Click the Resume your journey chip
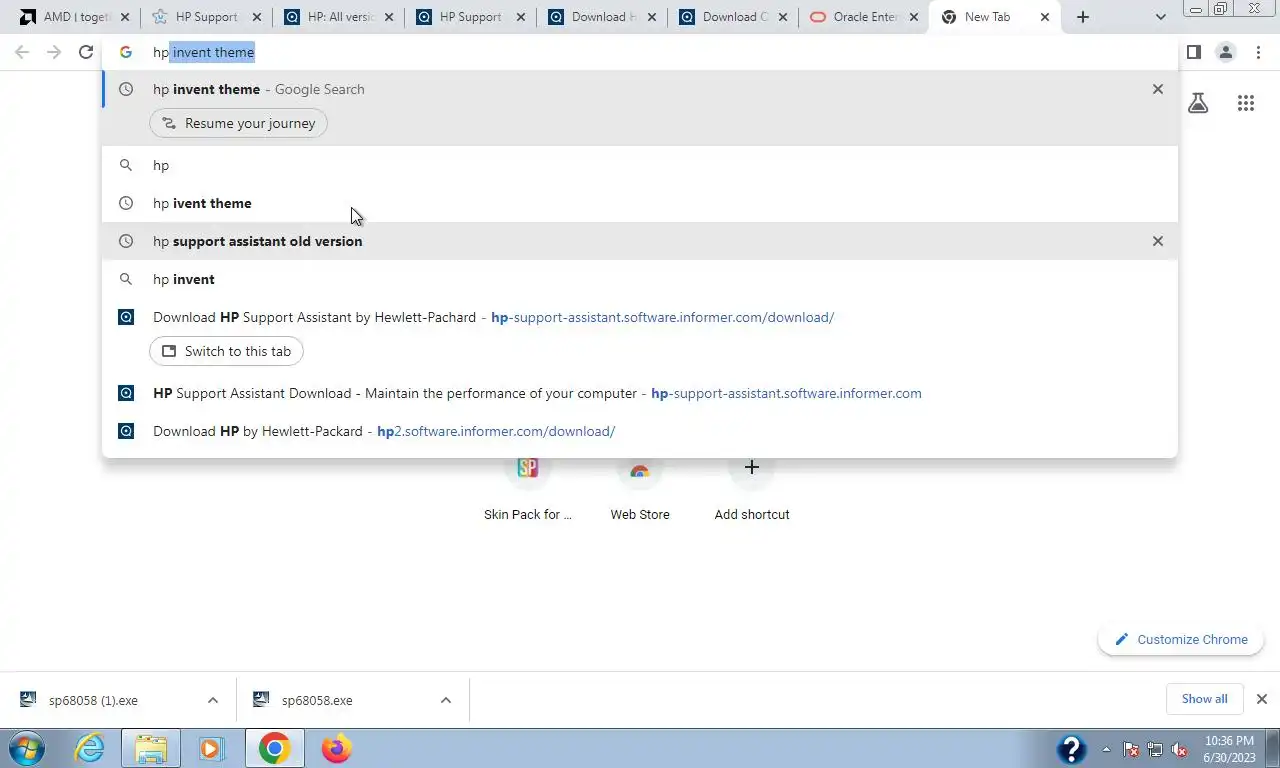This screenshot has width=1280, height=768. pyautogui.click(x=238, y=123)
